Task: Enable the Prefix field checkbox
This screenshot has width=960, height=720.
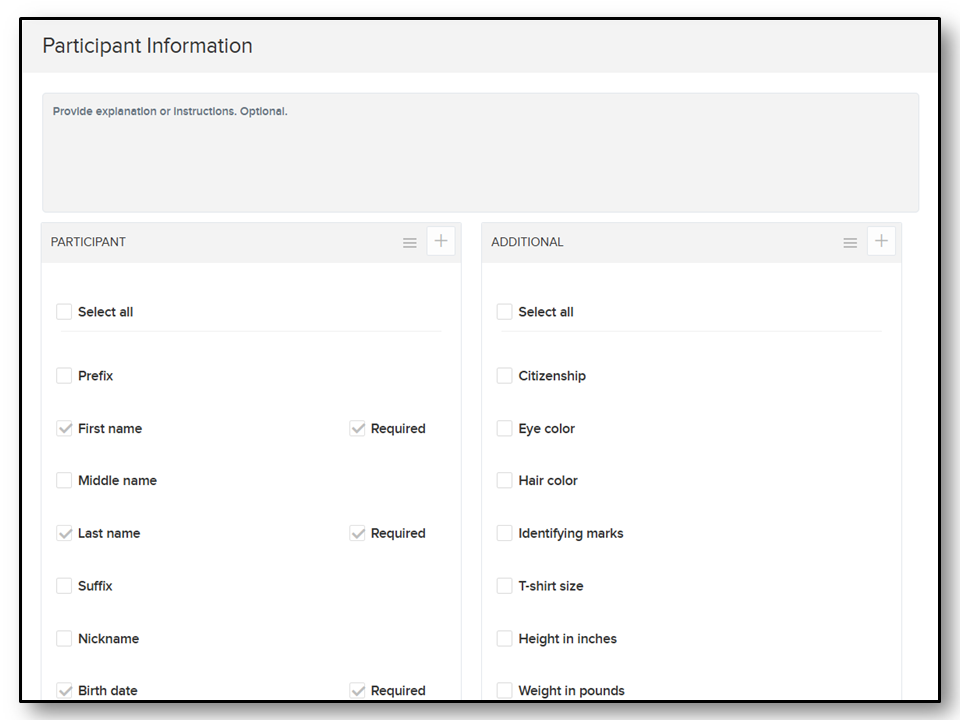Action: pyautogui.click(x=64, y=375)
